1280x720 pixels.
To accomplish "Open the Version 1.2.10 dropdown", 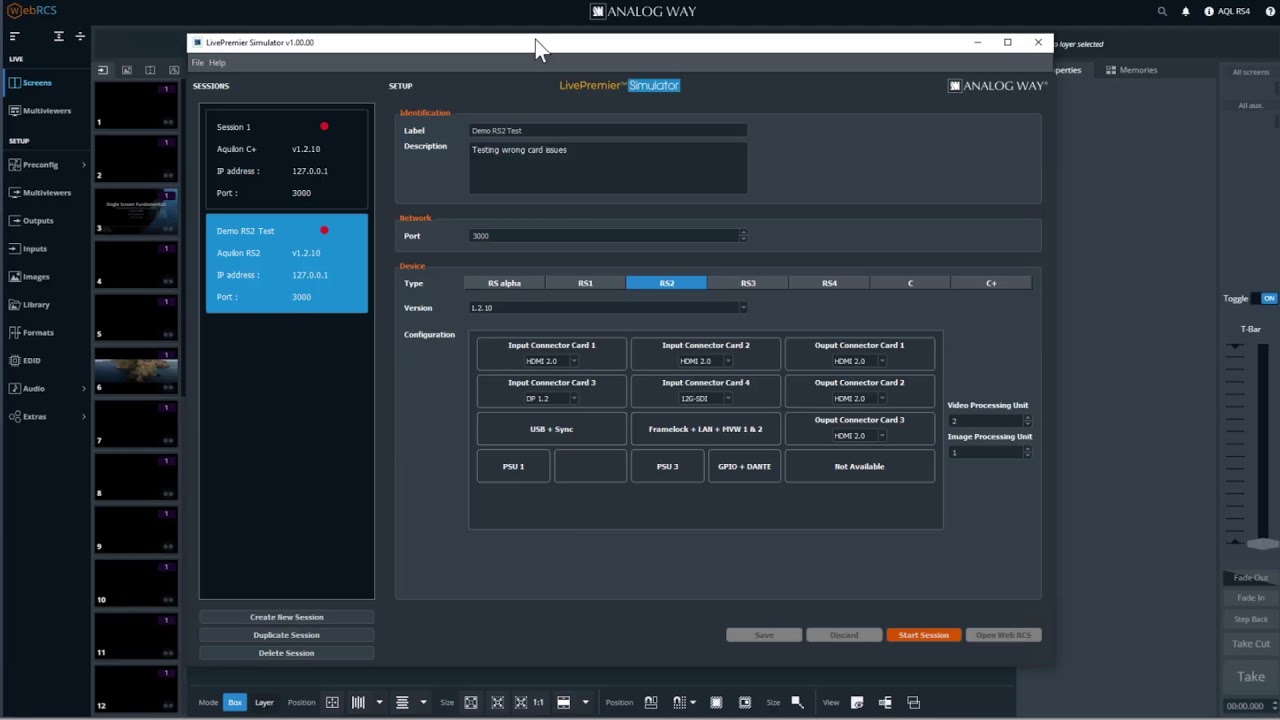I will click(609, 308).
